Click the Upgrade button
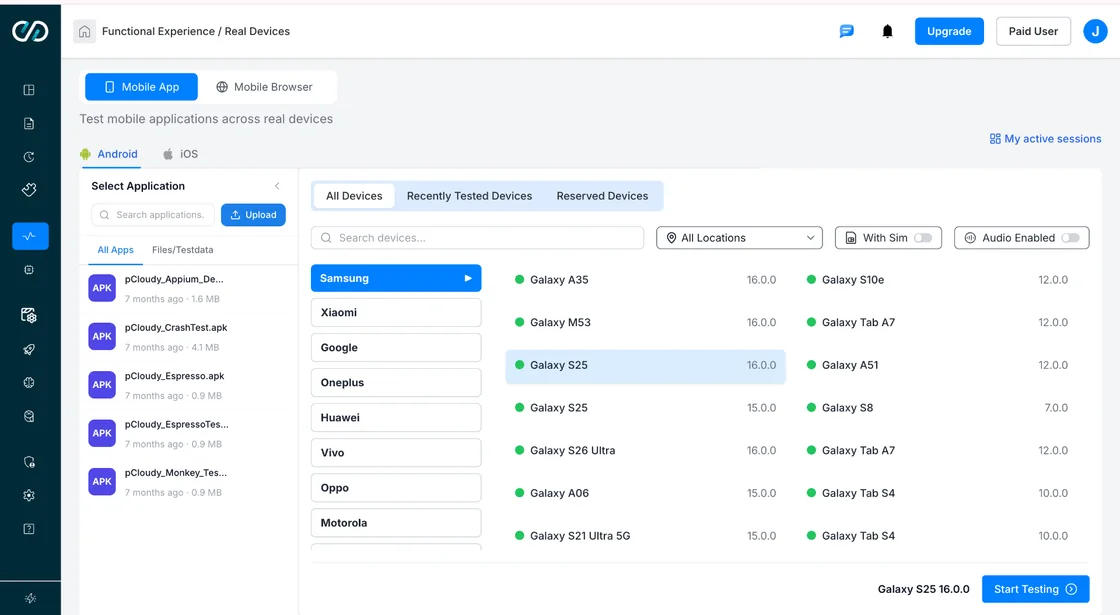1120x615 pixels. coord(949,31)
